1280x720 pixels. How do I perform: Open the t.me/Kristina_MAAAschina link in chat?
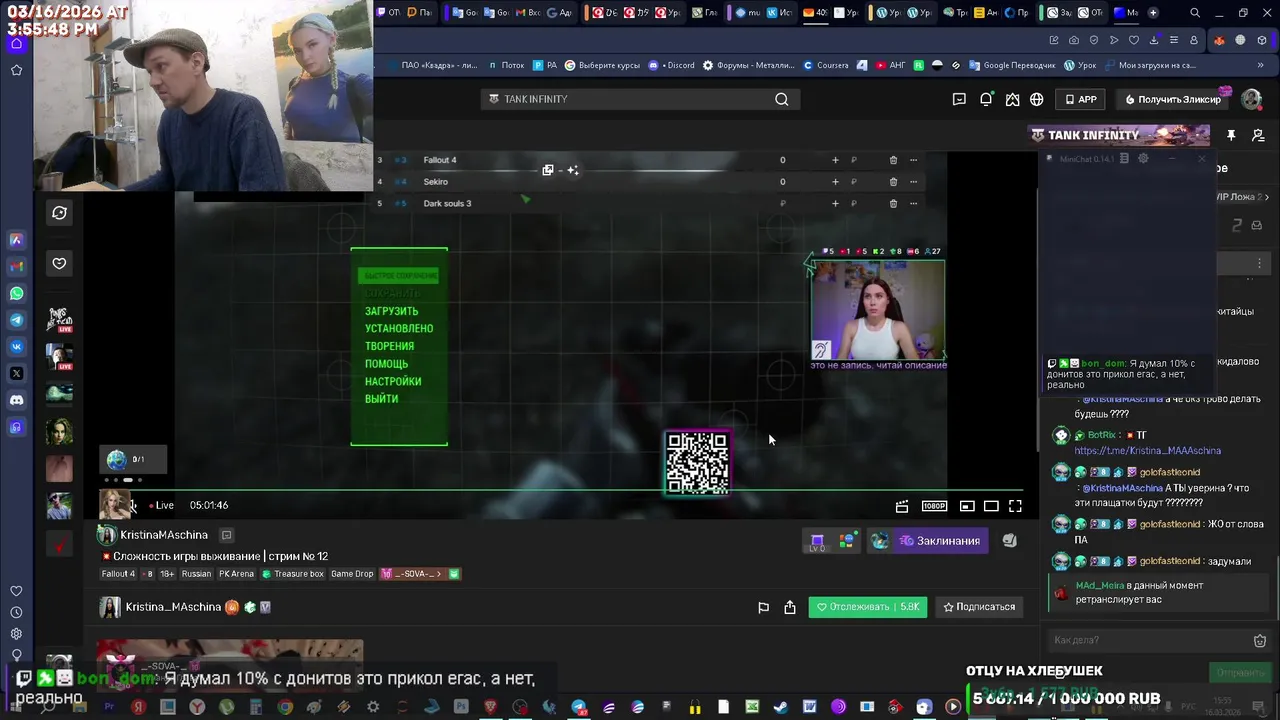(x=1147, y=451)
